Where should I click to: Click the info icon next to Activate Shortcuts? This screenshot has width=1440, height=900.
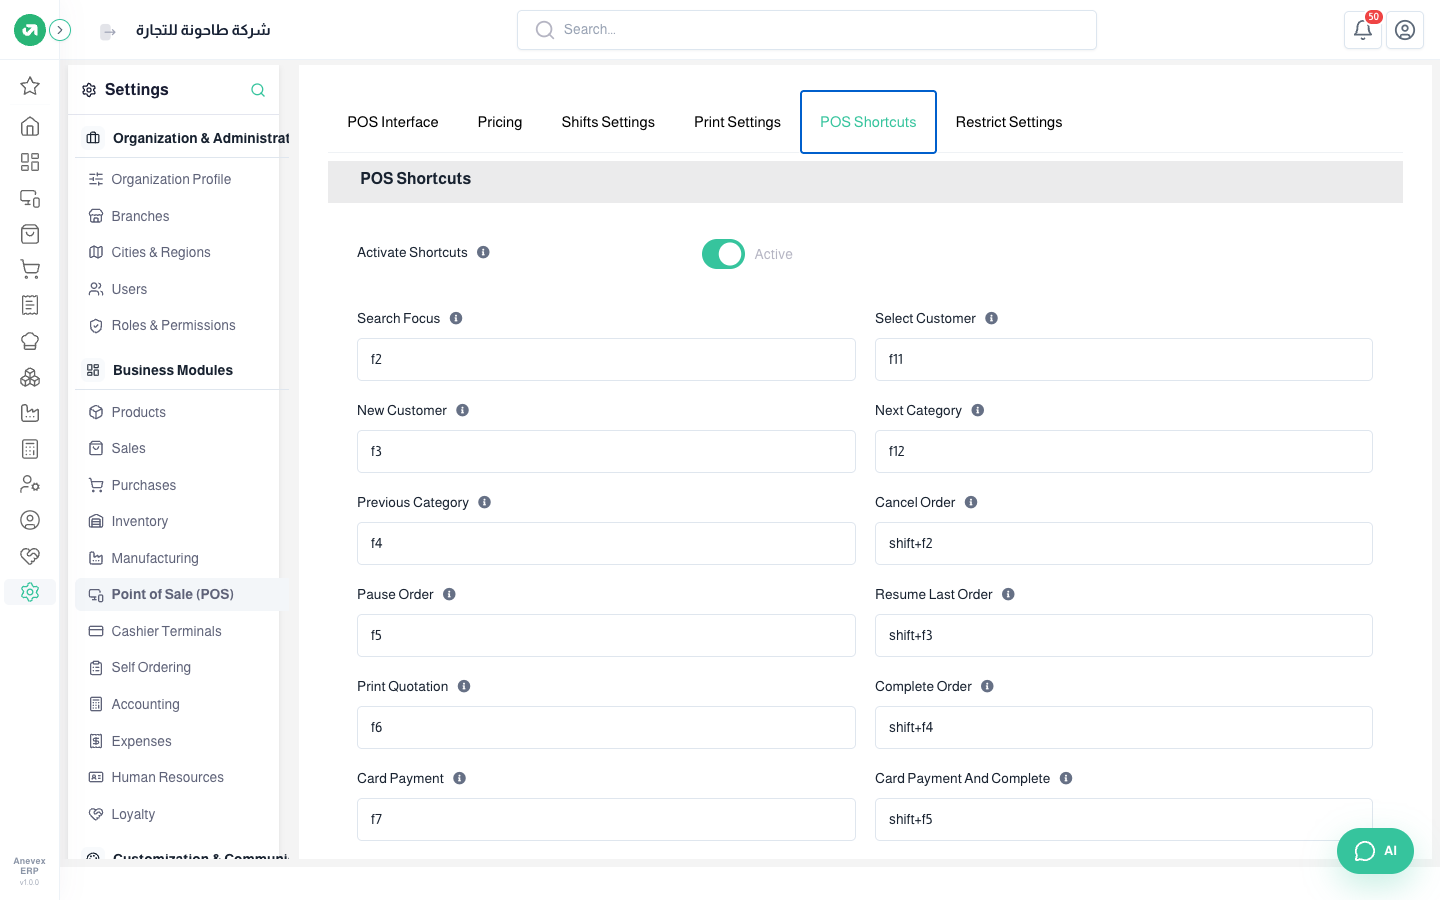[x=483, y=252]
